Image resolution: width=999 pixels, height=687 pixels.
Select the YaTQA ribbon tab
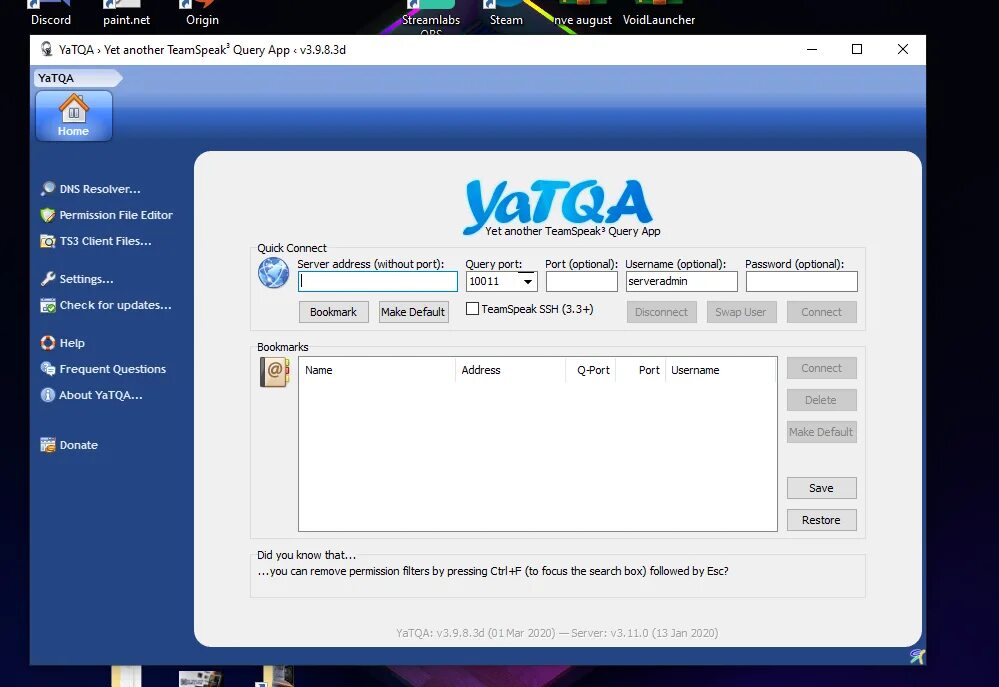[x=76, y=78]
